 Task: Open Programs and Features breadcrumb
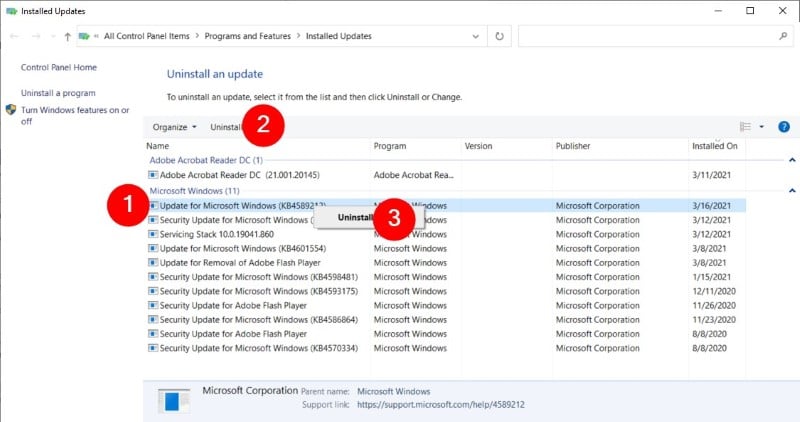coord(247,36)
